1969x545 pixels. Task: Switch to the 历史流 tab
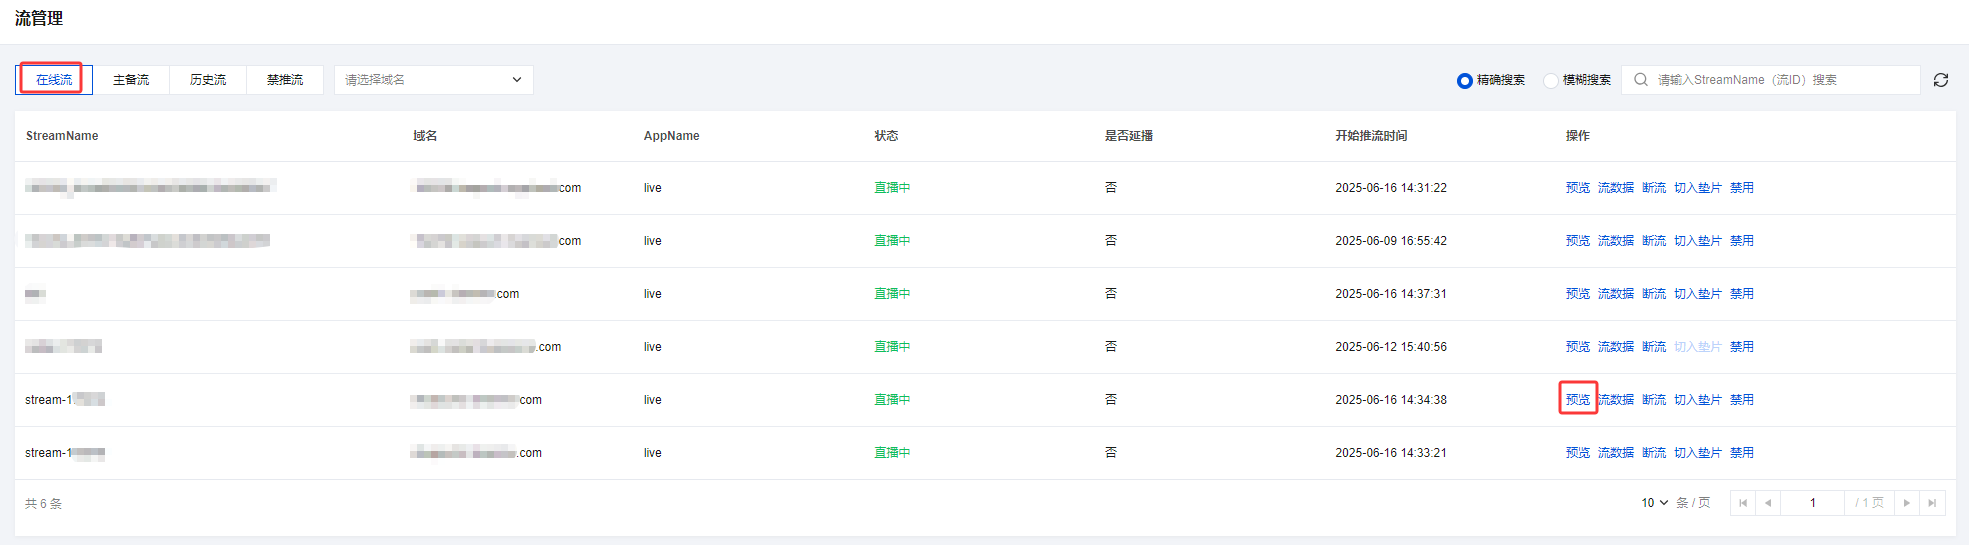coord(208,80)
